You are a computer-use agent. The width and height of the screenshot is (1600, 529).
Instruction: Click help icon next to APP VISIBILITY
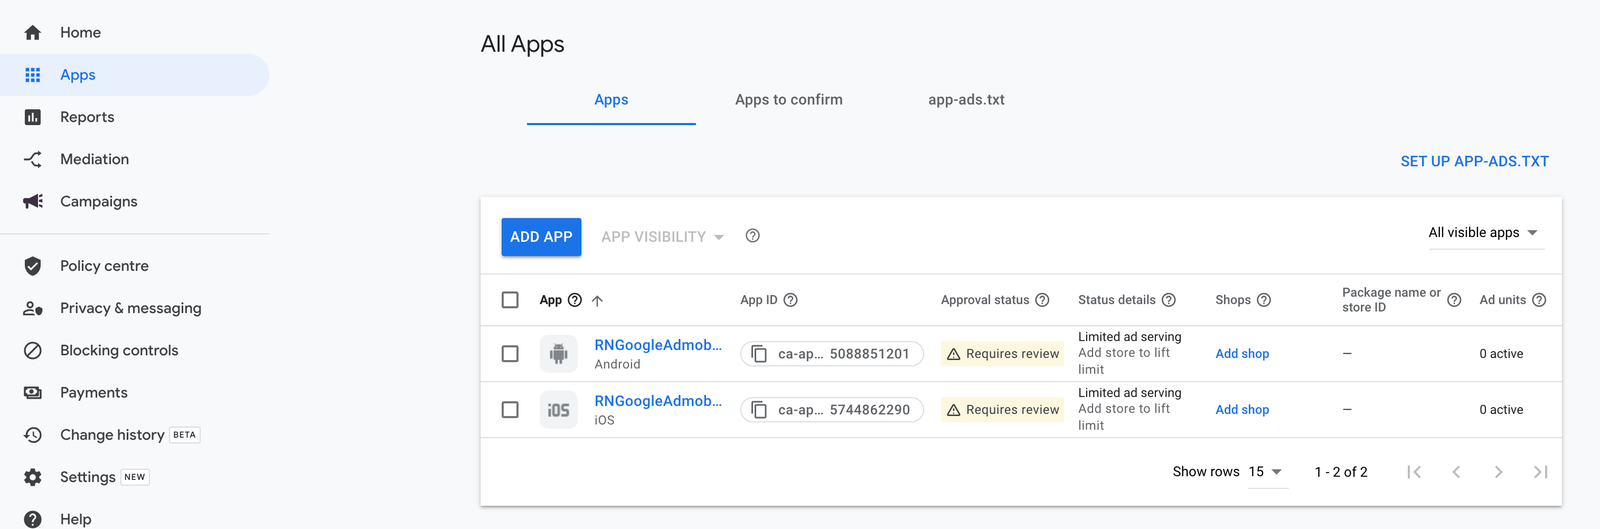click(753, 236)
